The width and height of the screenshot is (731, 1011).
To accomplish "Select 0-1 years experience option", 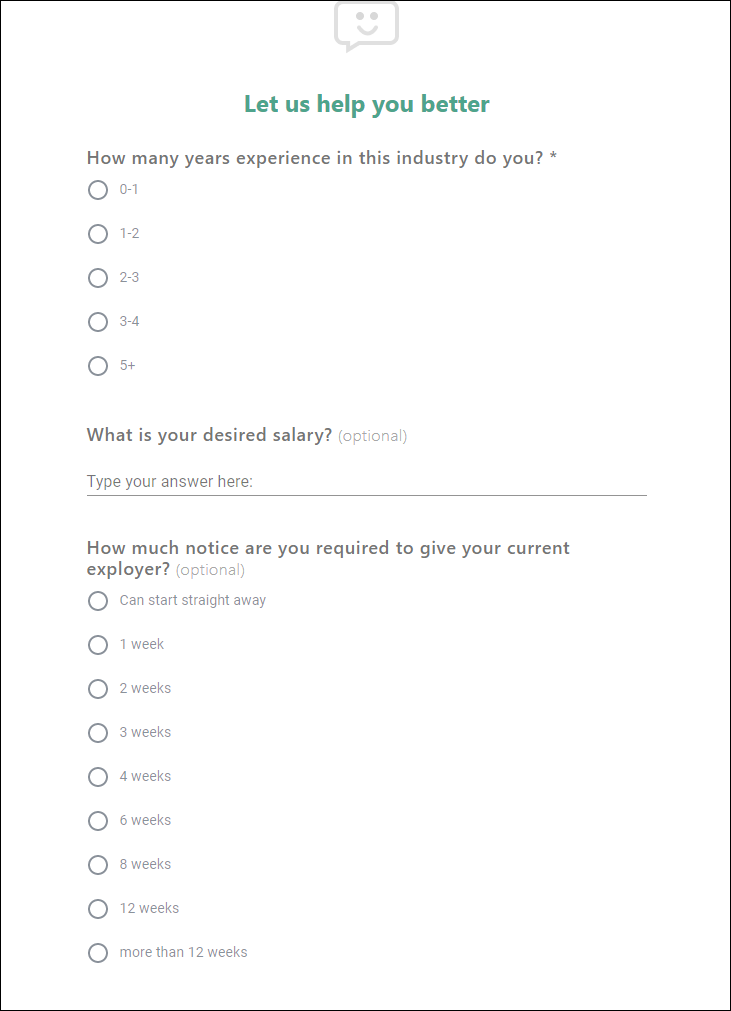I will tap(98, 190).
